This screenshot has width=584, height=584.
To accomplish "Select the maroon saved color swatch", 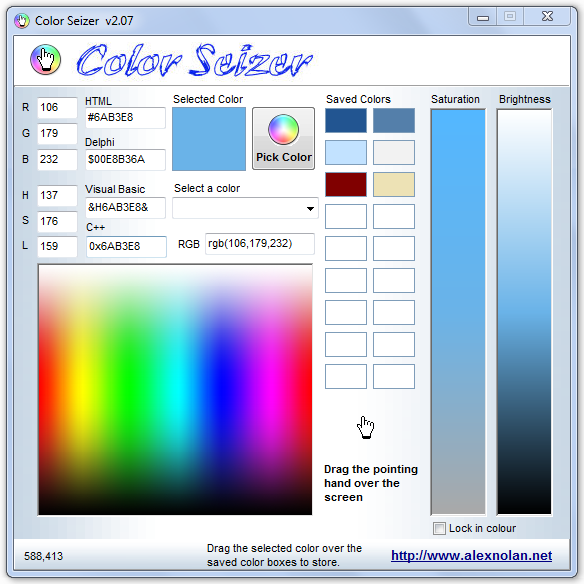I will click(346, 184).
